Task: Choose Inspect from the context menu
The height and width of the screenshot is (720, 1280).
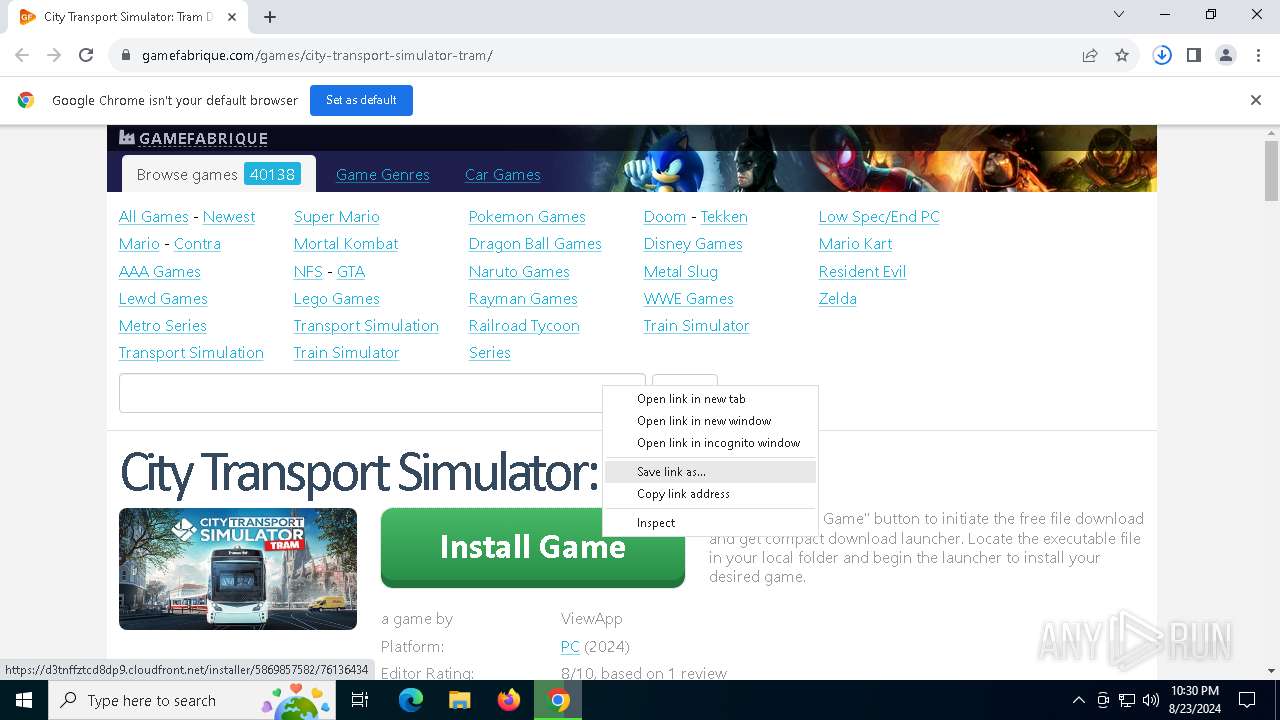Action: click(710, 523)
